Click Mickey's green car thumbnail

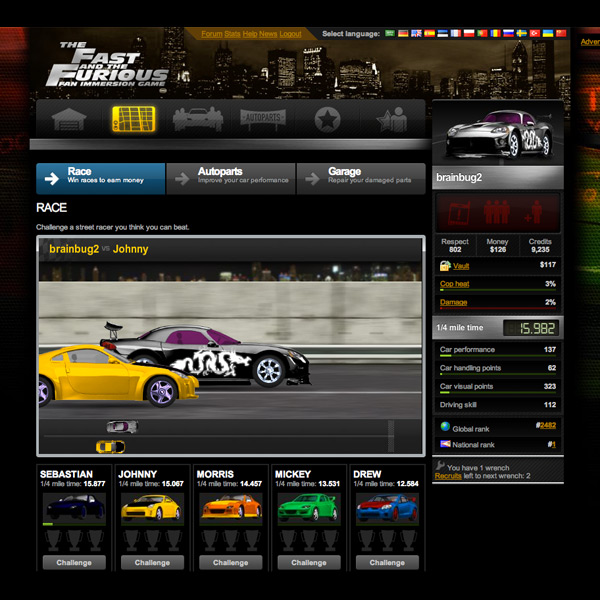coord(309,509)
